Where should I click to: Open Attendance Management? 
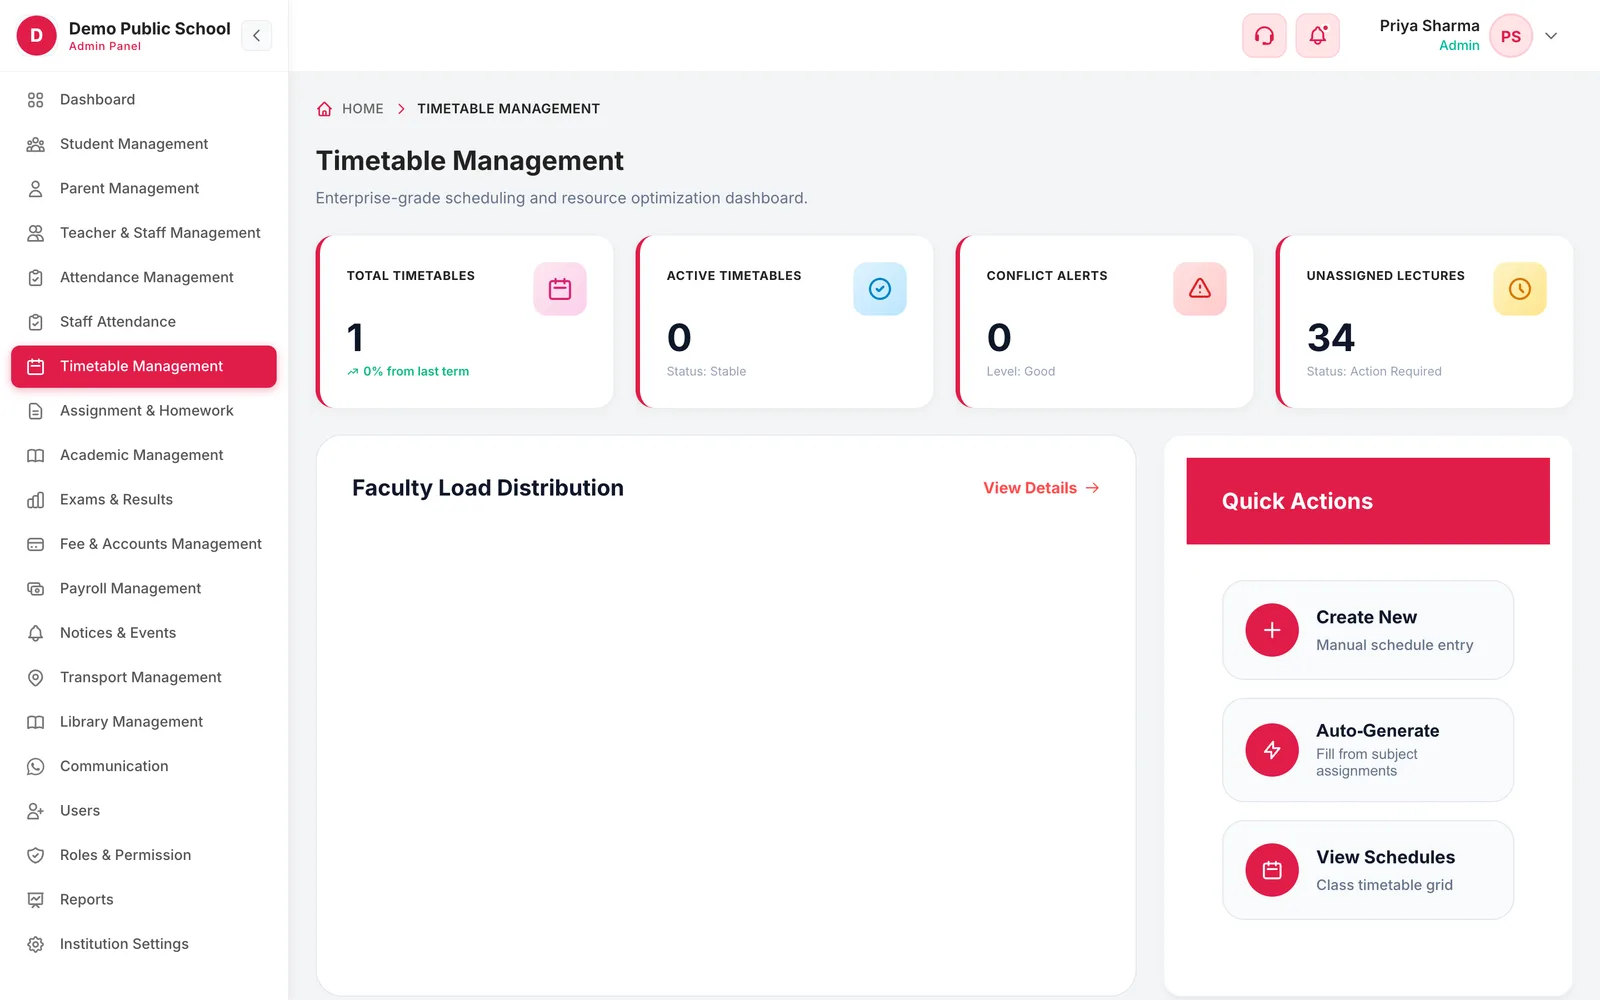[x=144, y=278]
